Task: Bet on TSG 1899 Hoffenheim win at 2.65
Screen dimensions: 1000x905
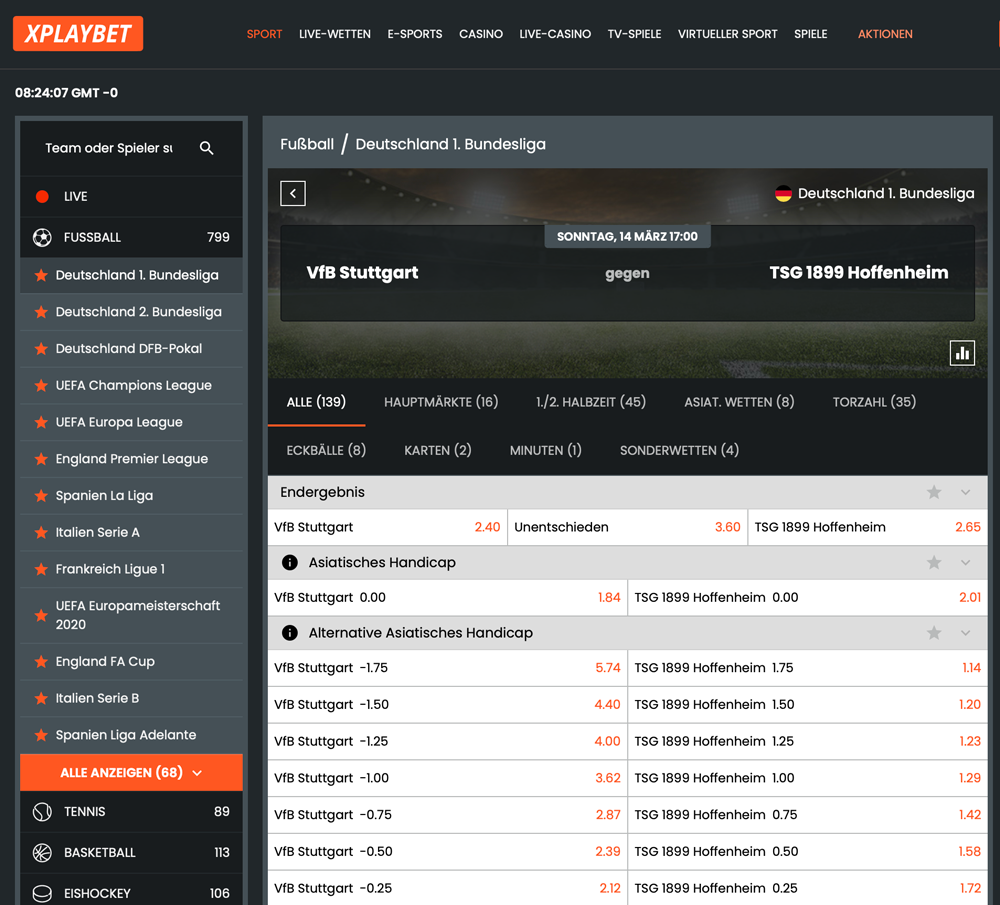Action: coord(867,527)
